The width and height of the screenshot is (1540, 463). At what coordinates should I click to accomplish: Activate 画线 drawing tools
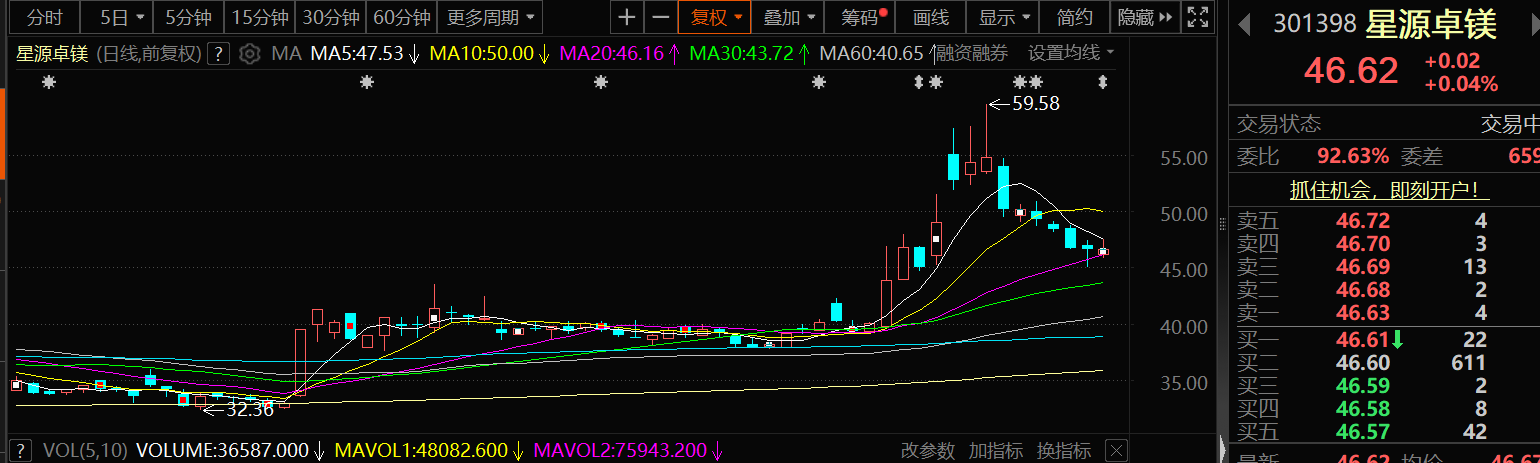pos(930,17)
